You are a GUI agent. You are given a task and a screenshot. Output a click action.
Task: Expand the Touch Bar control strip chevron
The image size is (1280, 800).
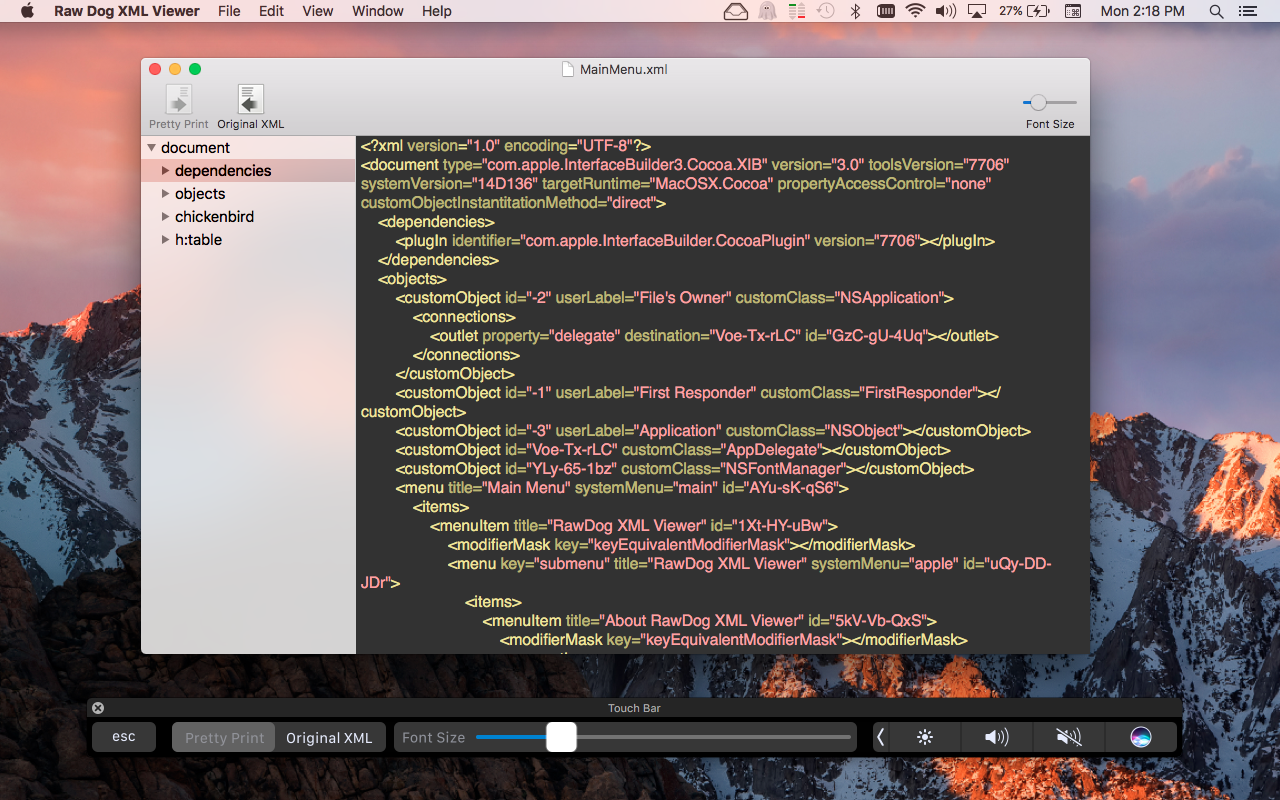(881, 737)
